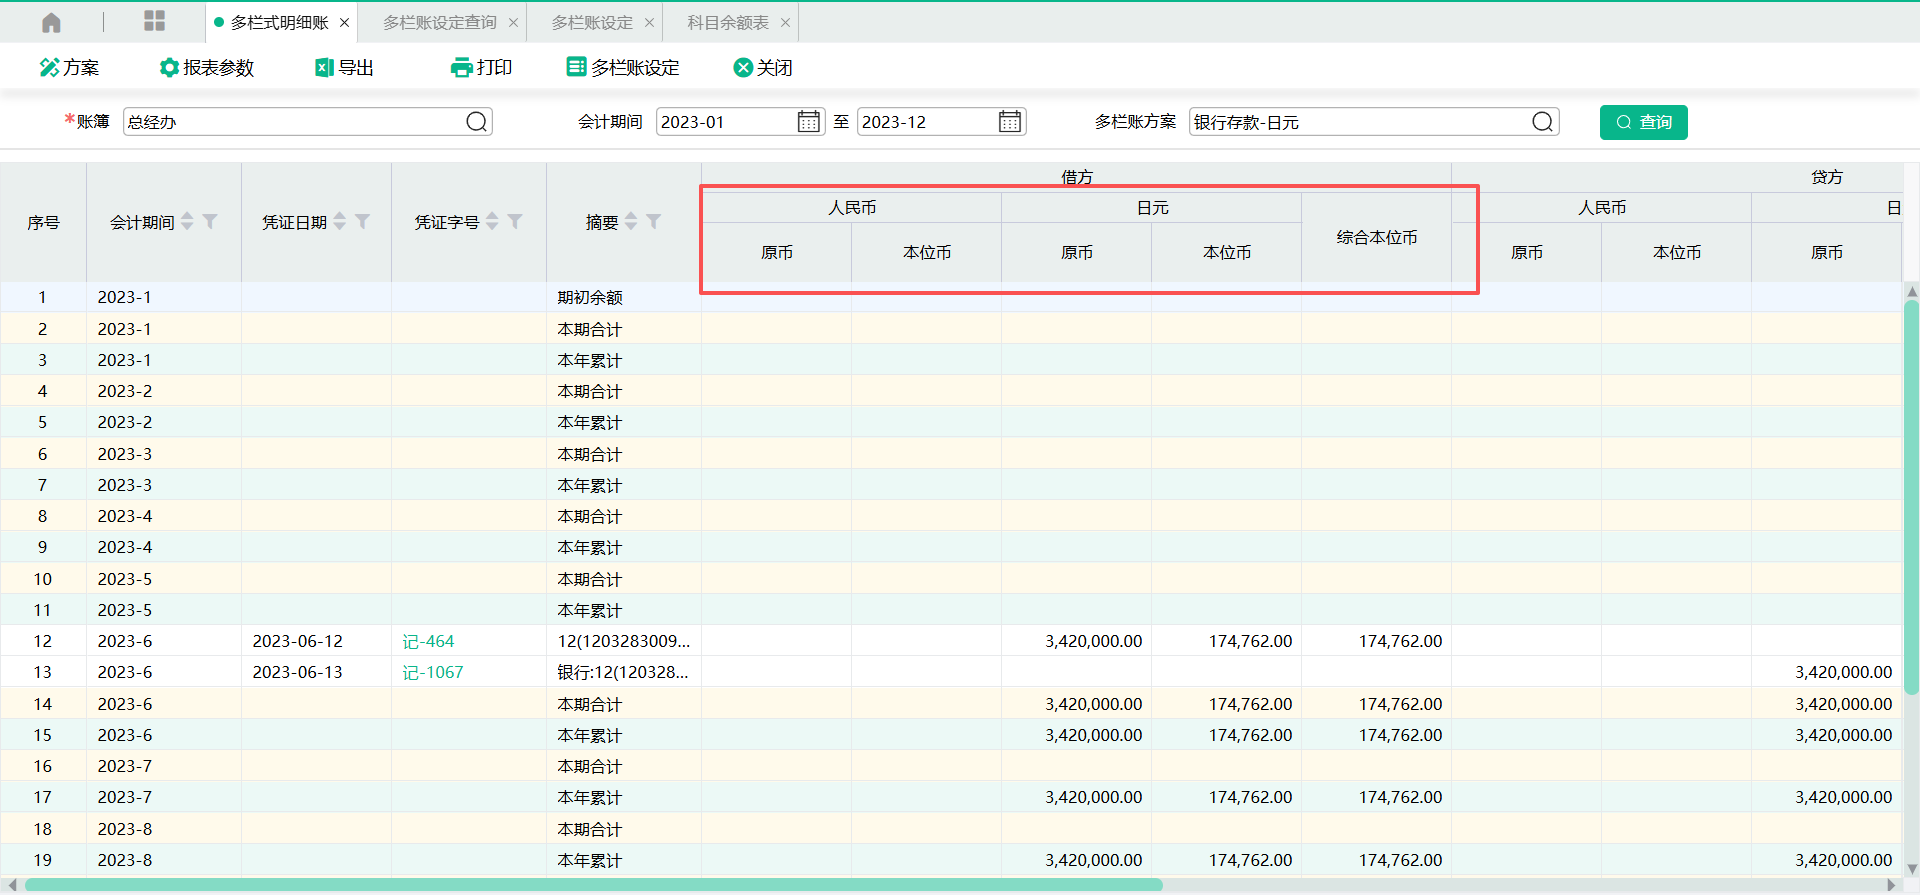Open calendar picker for start period 2023-01
Image resolution: width=1920 pixels, height=895 pixels.
(x=808, y=122)
